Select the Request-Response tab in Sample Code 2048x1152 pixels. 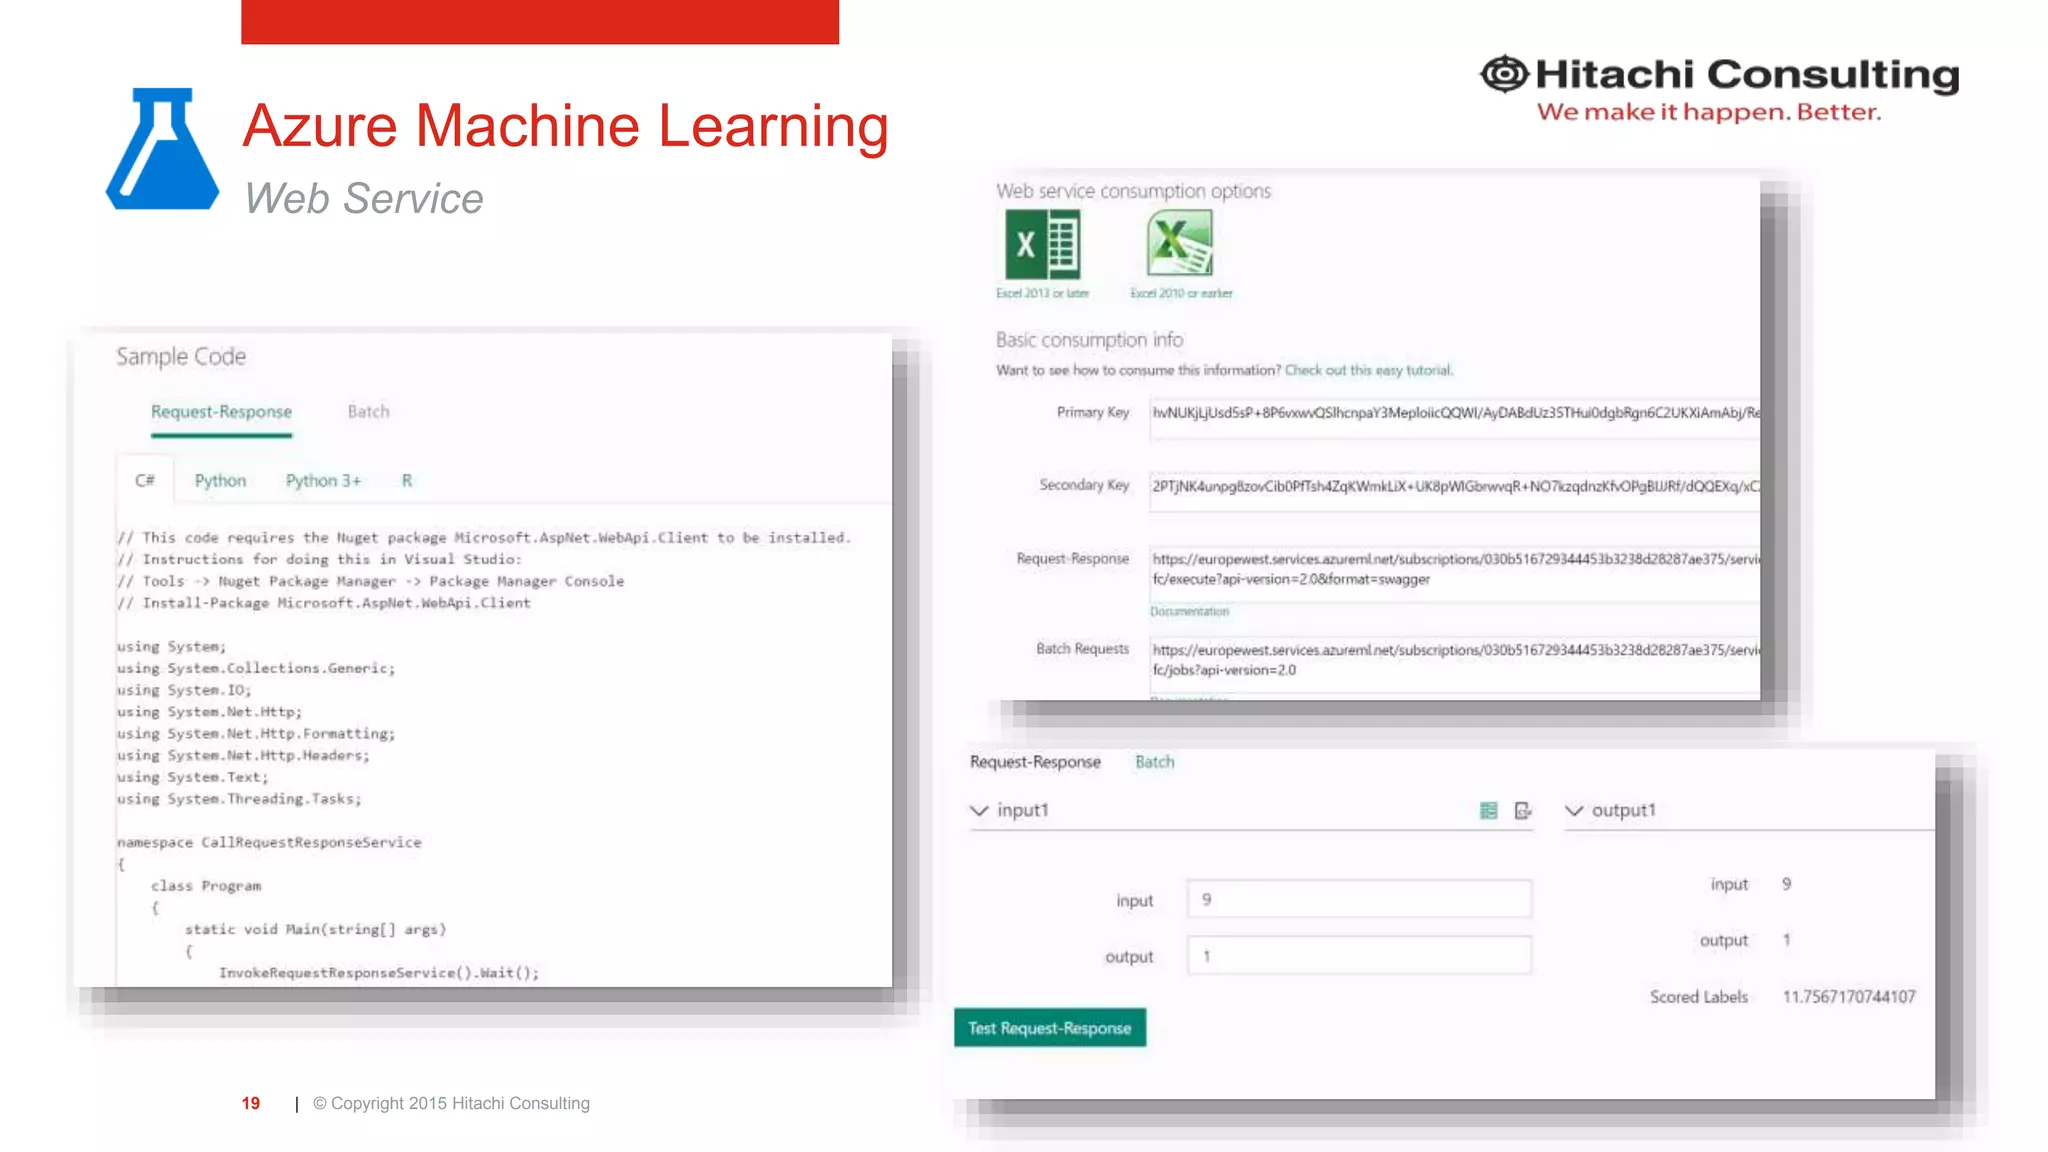[221, 412]
